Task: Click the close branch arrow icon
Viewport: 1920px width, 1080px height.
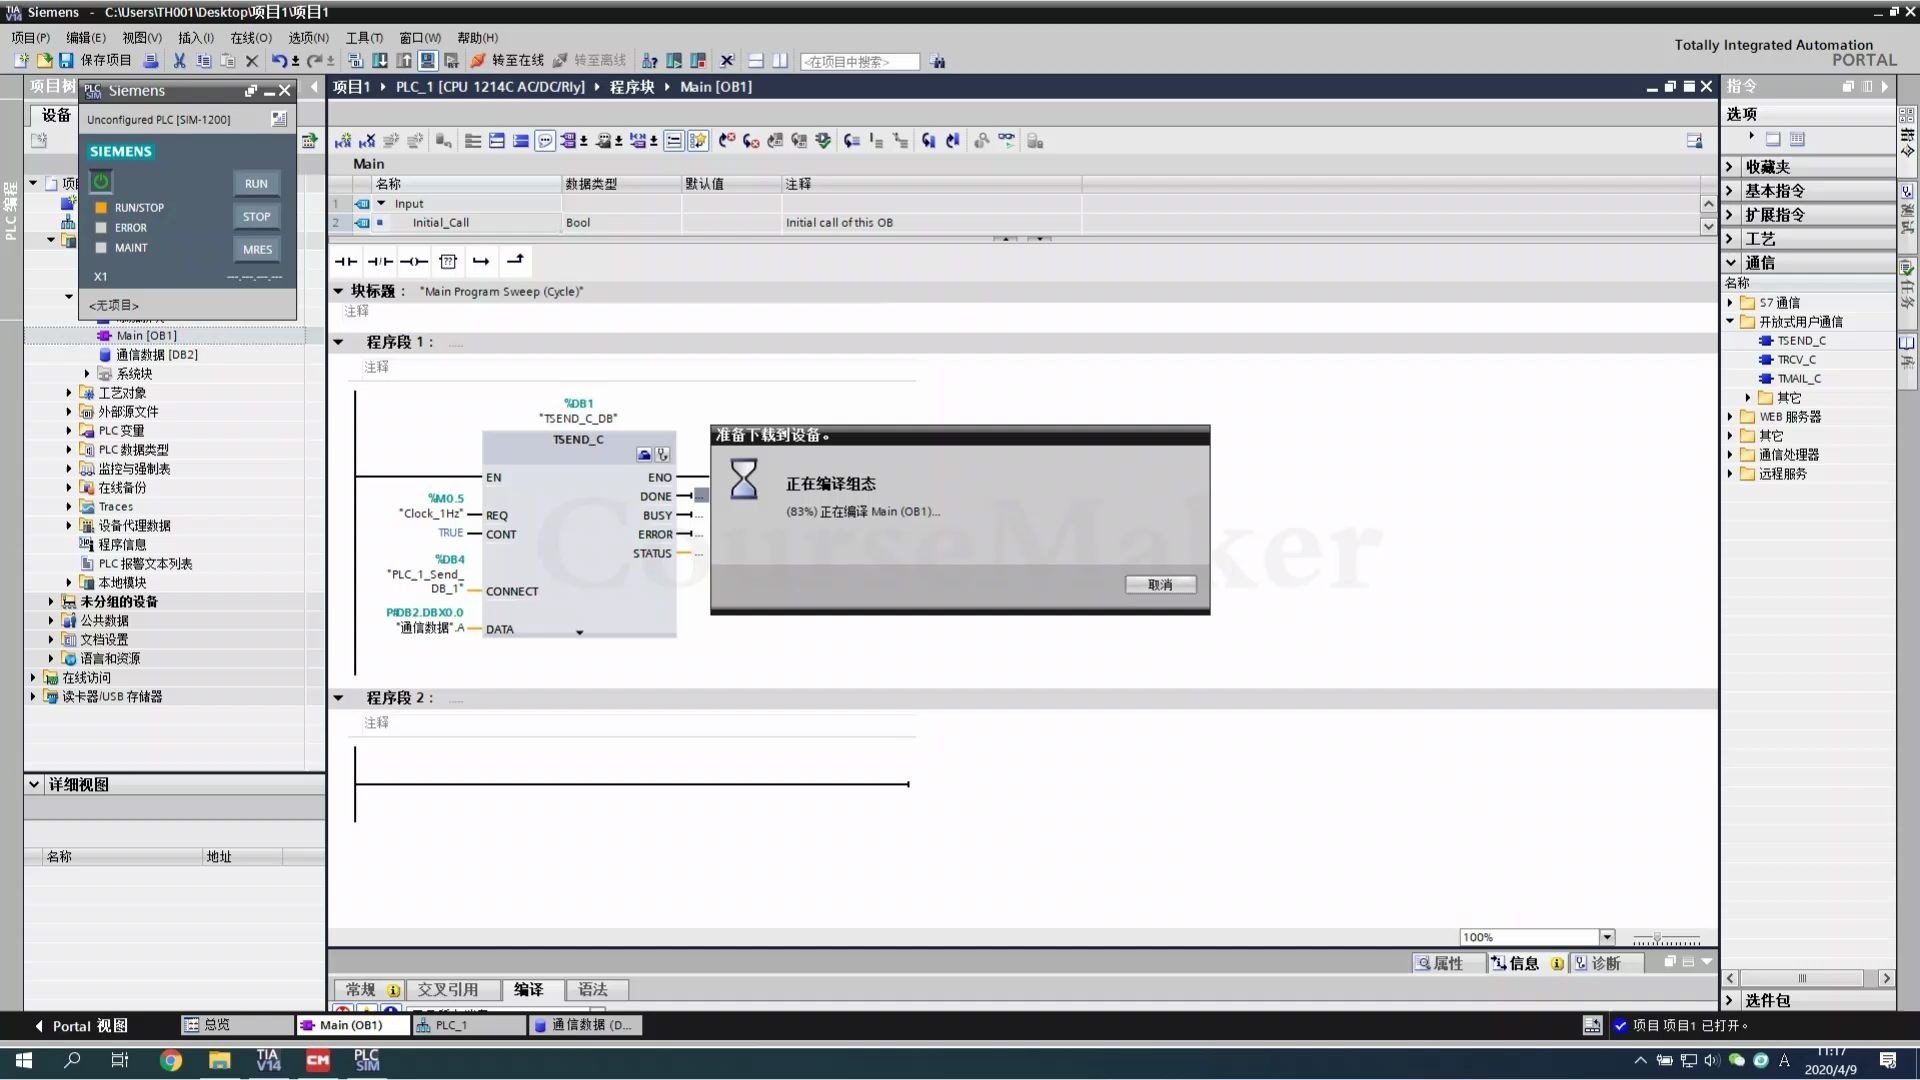Action: point(515,261)
